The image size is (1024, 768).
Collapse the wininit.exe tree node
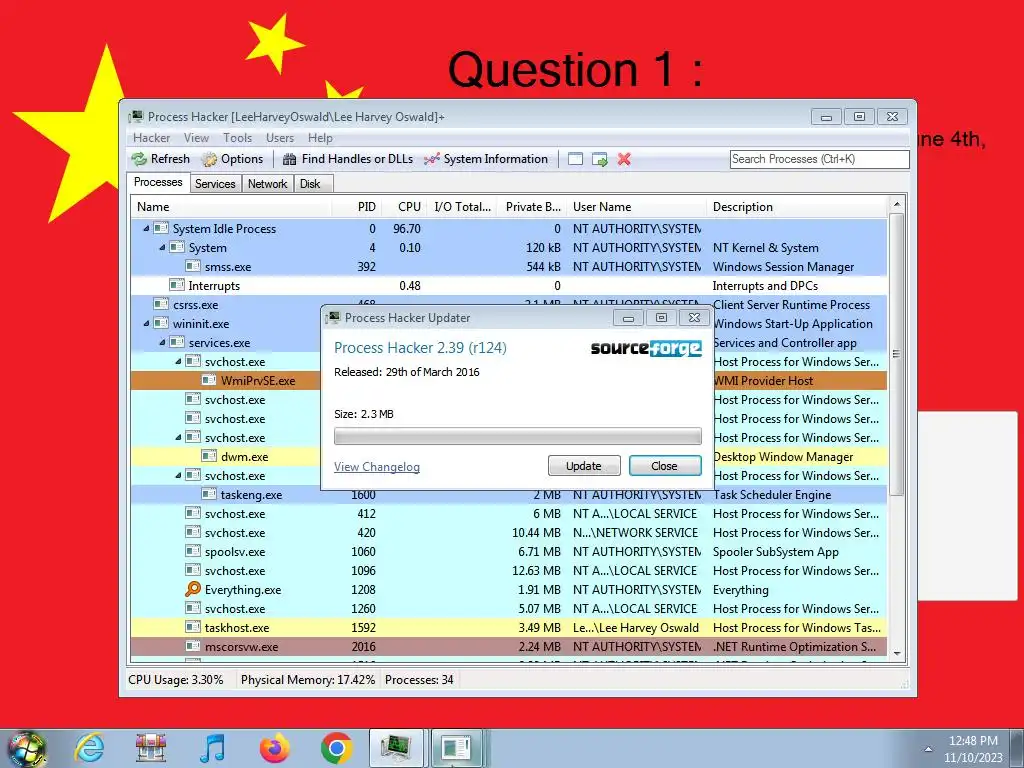(146, 323)
